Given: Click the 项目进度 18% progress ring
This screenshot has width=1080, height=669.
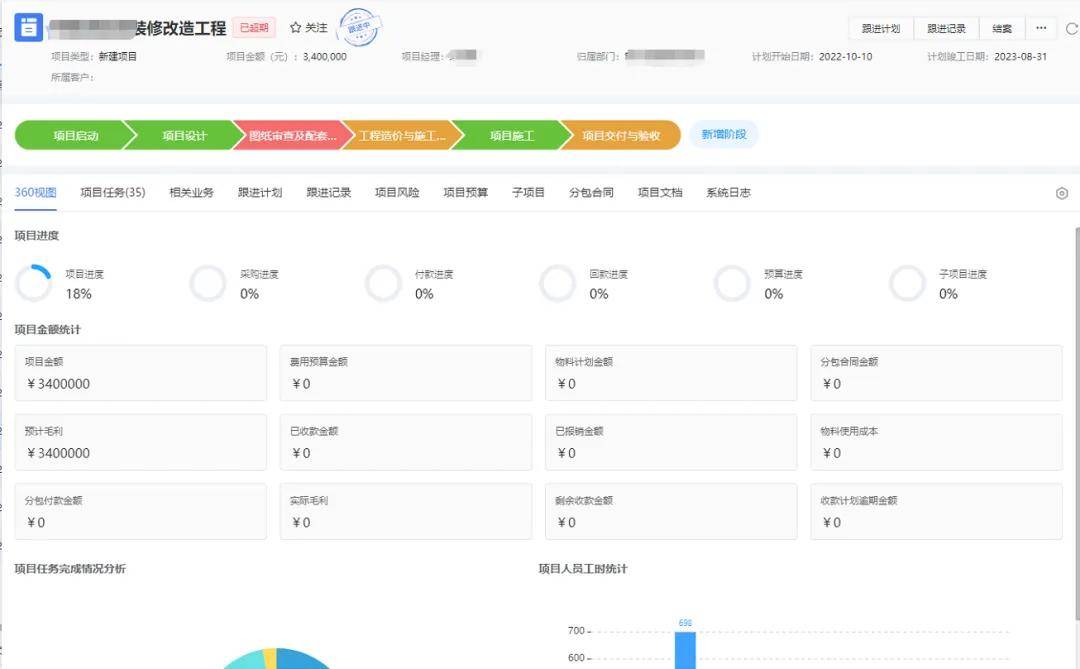Looking at the screenshot, I should (x=34, y=284).
